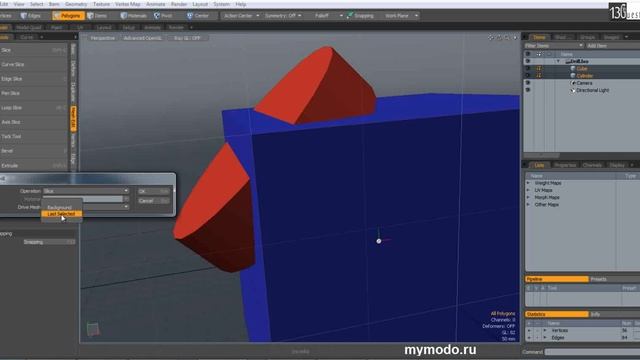Open the Help menu
Screen dimensions: 640x360
click(240, 4)
